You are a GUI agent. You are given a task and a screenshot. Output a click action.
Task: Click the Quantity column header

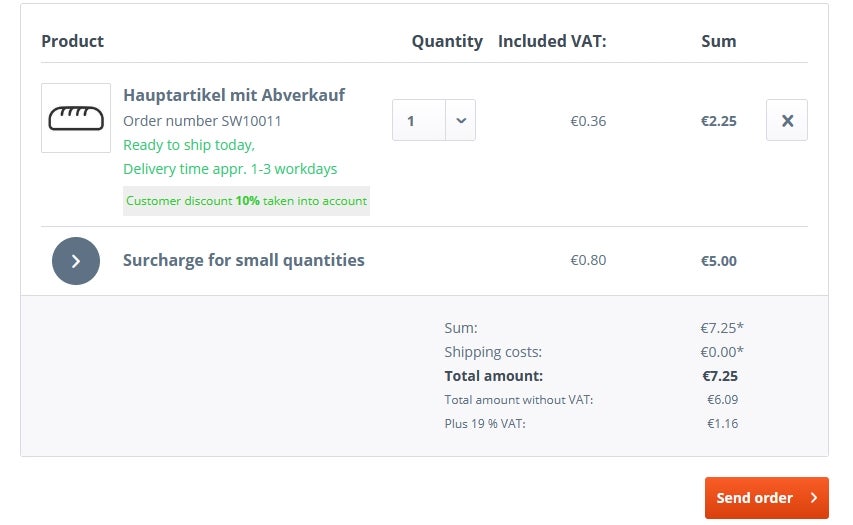[x=447, y=41]
